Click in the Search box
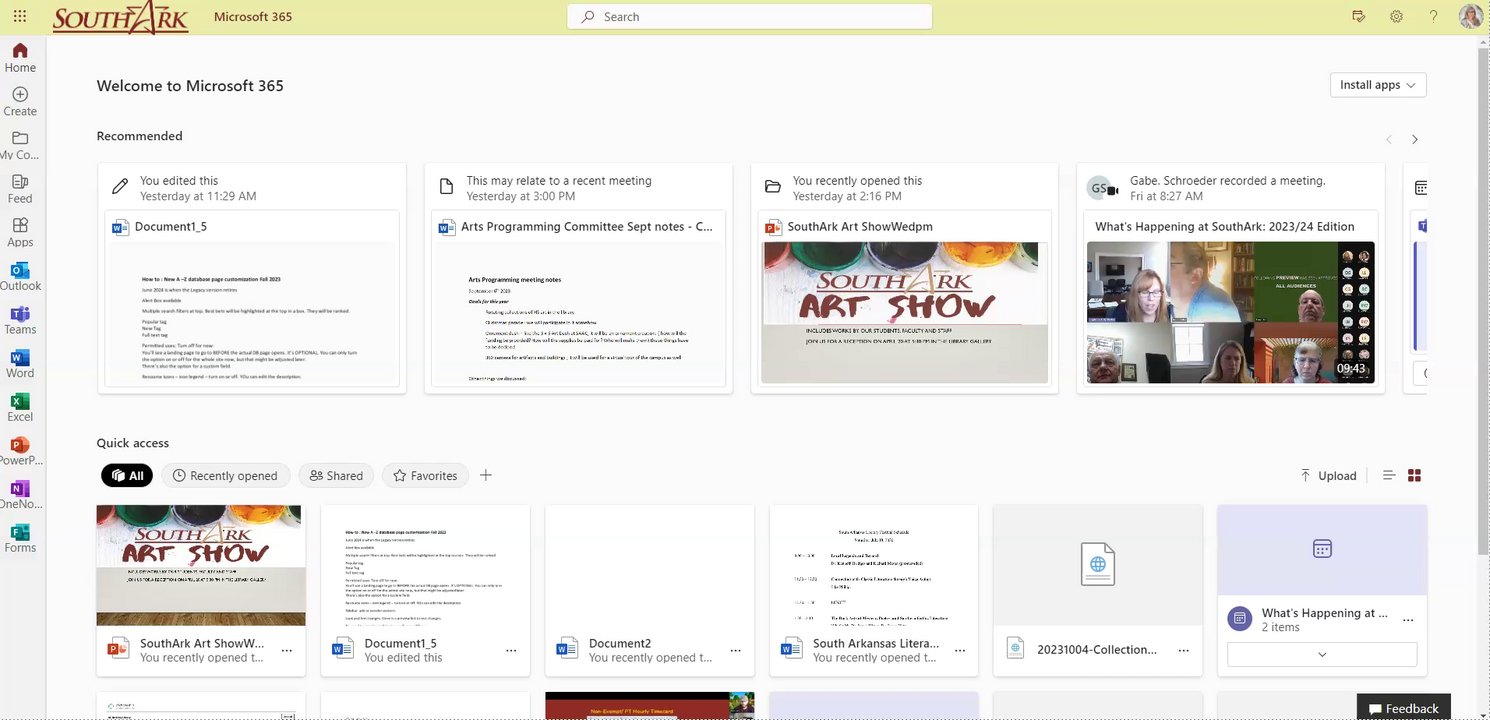 (x=749, y=17)
